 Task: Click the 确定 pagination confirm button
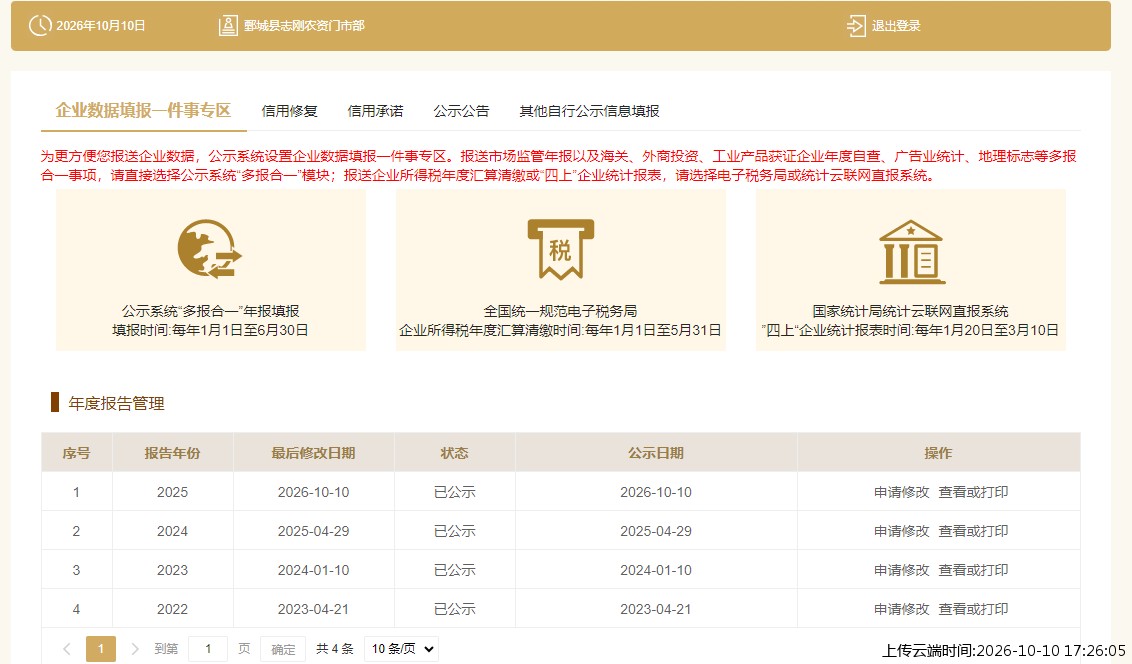(x=283, y=649)
